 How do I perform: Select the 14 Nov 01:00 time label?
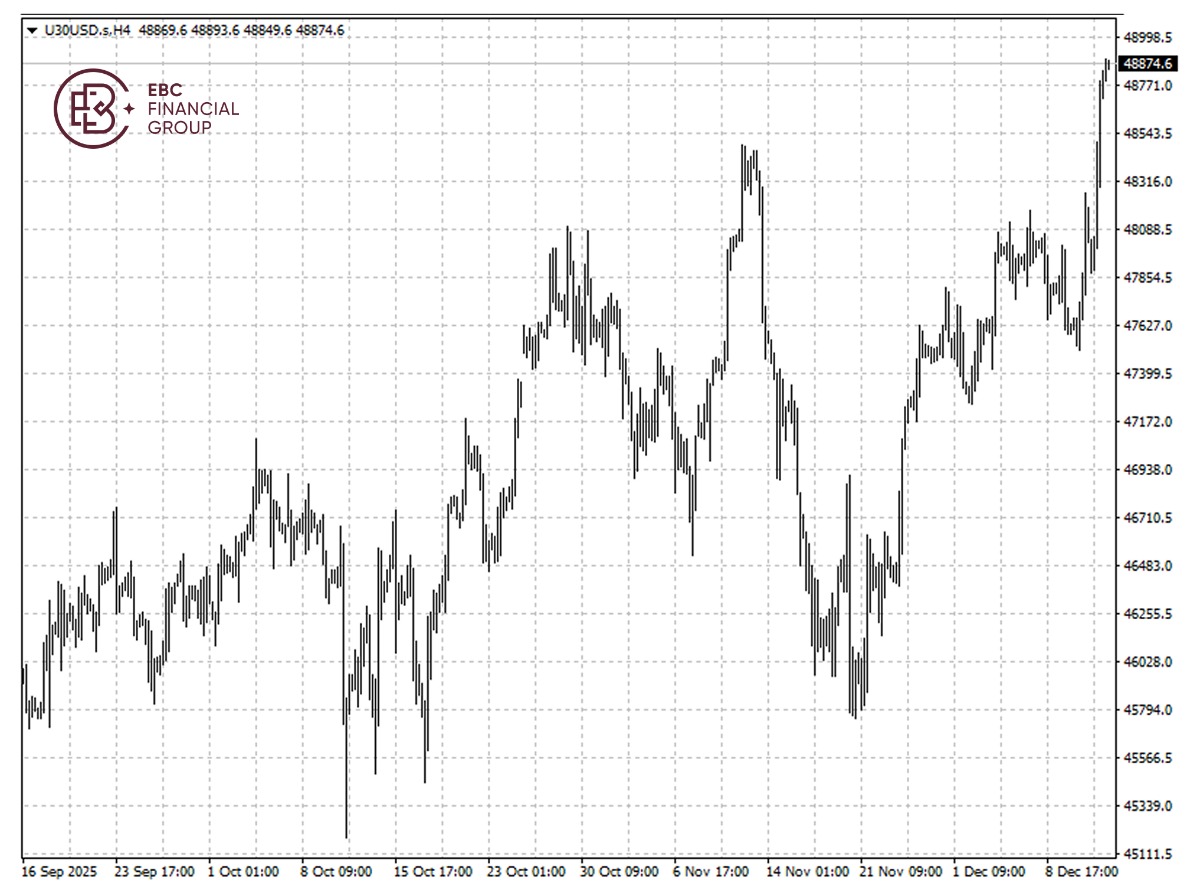808,872
